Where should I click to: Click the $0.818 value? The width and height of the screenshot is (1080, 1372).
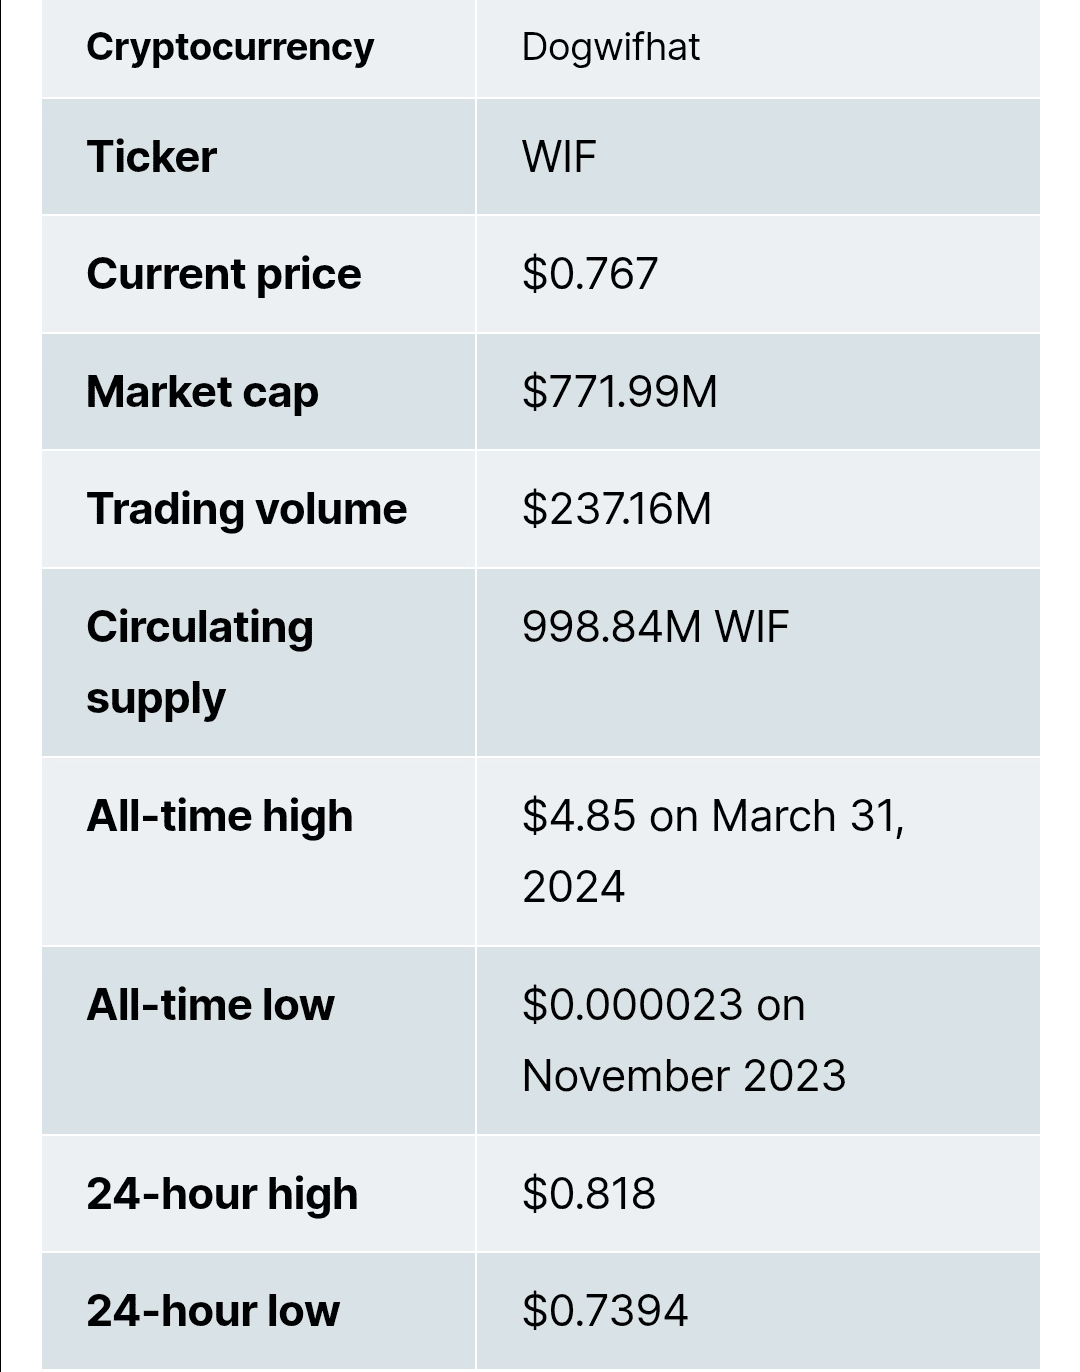coord(589,1194)
